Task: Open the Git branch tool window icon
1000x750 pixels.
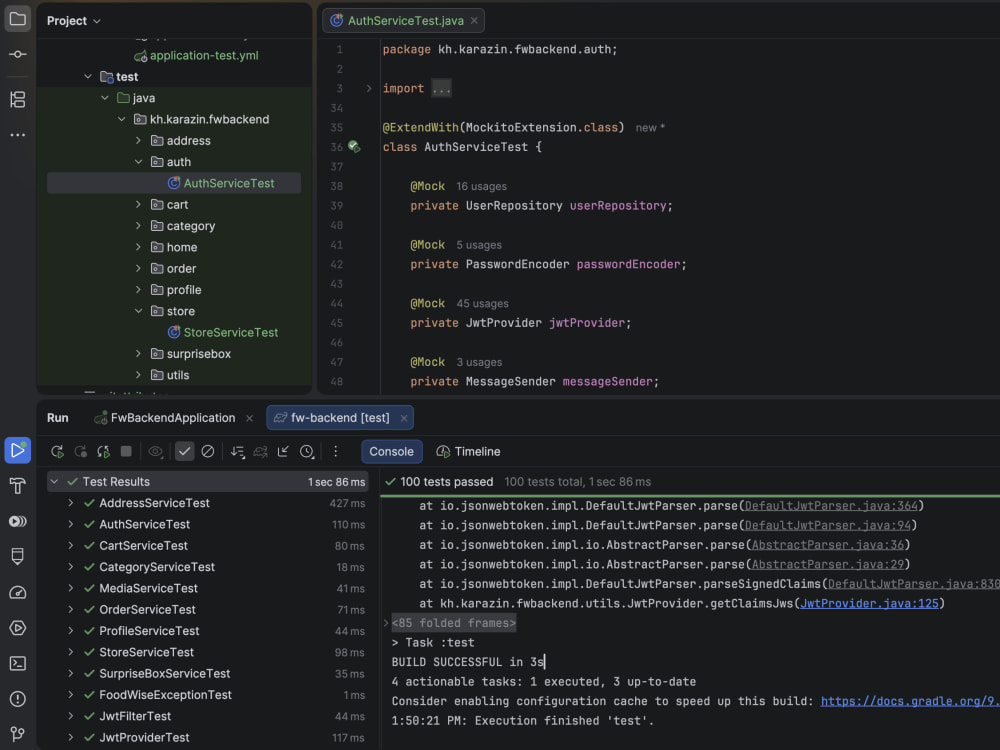Action: (x=17, y=734)
